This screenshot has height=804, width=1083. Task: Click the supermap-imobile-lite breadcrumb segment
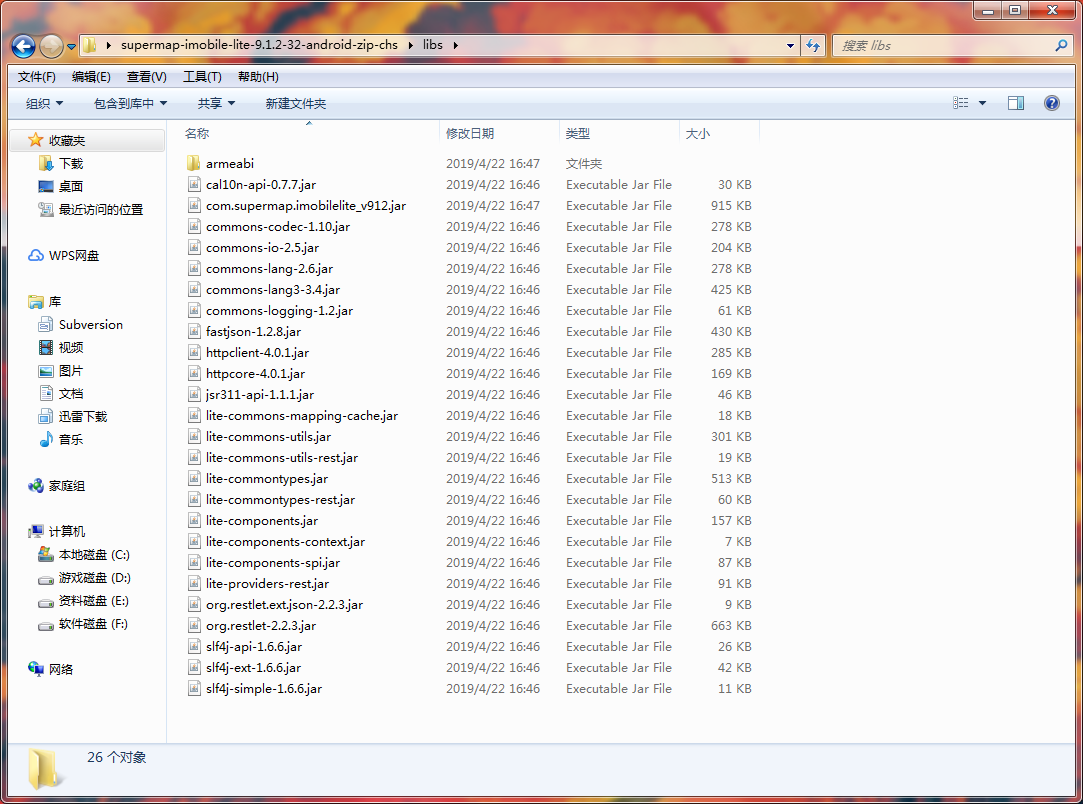pyautogui.click(x=259, y=45)
